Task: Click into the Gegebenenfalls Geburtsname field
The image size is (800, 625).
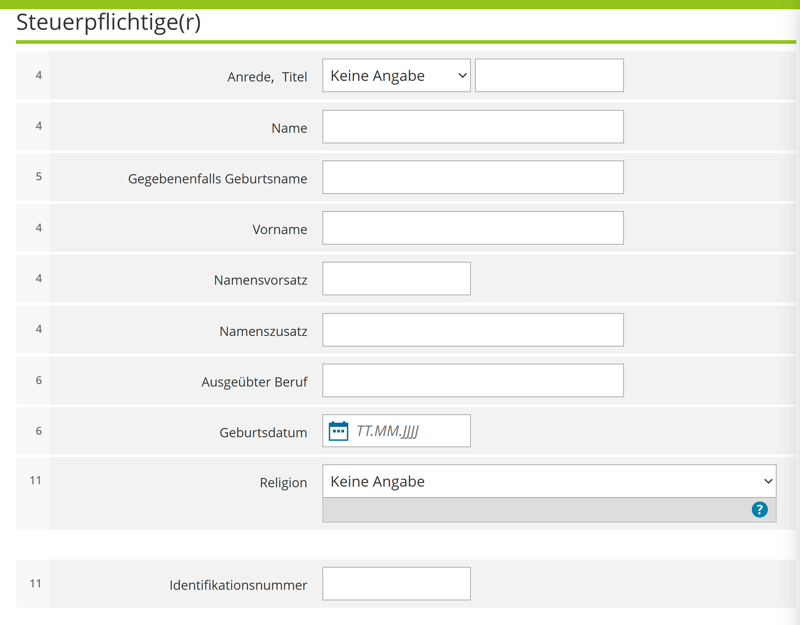Action: [x=472, y=178]
